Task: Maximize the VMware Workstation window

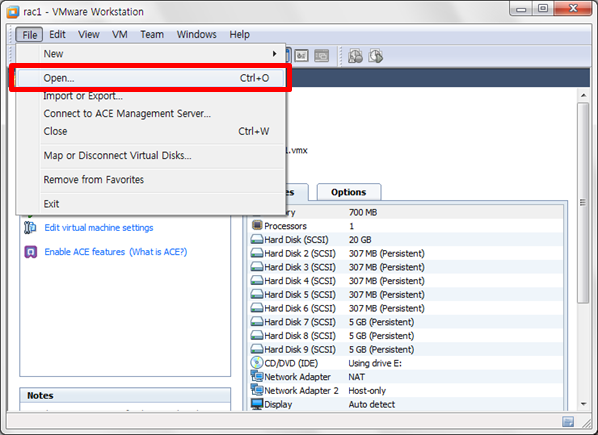Action: coord(543,8)
